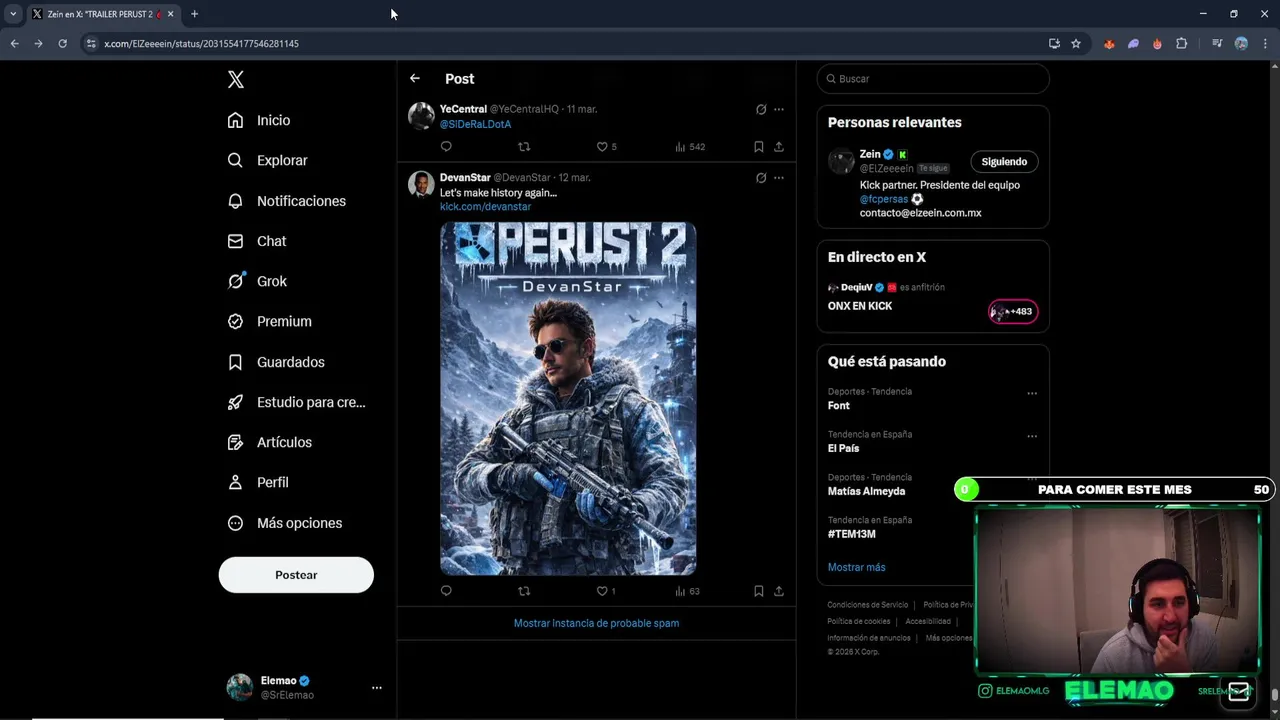
Task: Open the browser Extensions puzzle icon
Action: (x=1181, y=44)
